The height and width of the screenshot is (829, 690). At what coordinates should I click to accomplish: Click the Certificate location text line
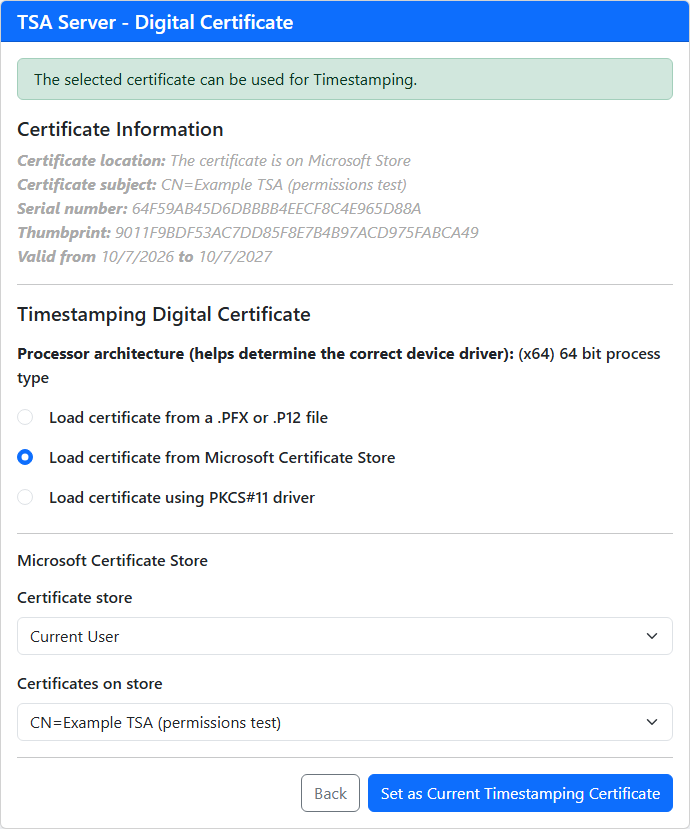point(214,161)
